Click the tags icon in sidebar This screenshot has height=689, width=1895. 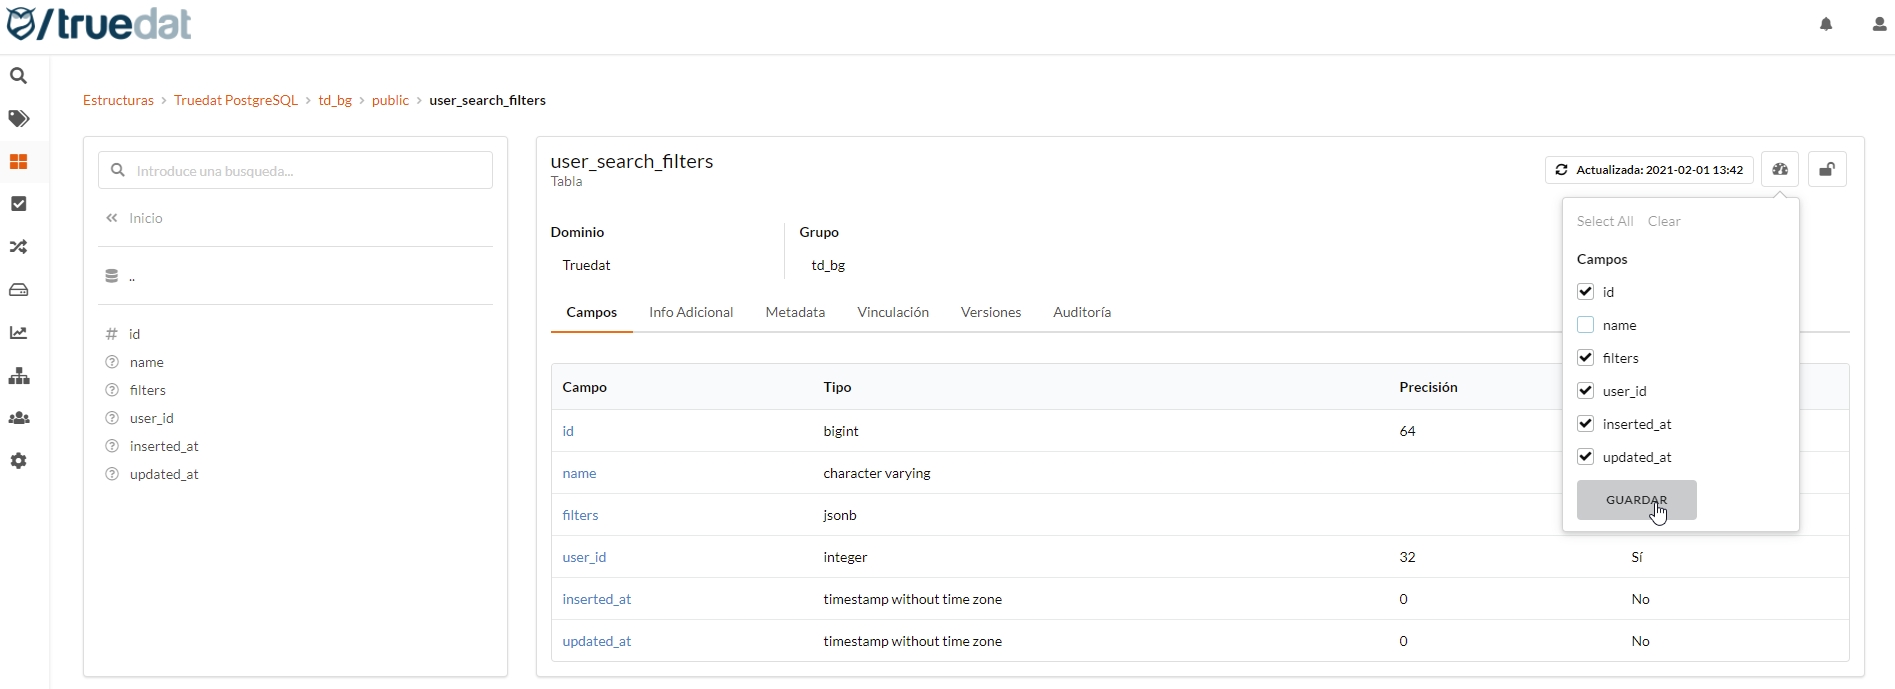(x=18, y=119)
